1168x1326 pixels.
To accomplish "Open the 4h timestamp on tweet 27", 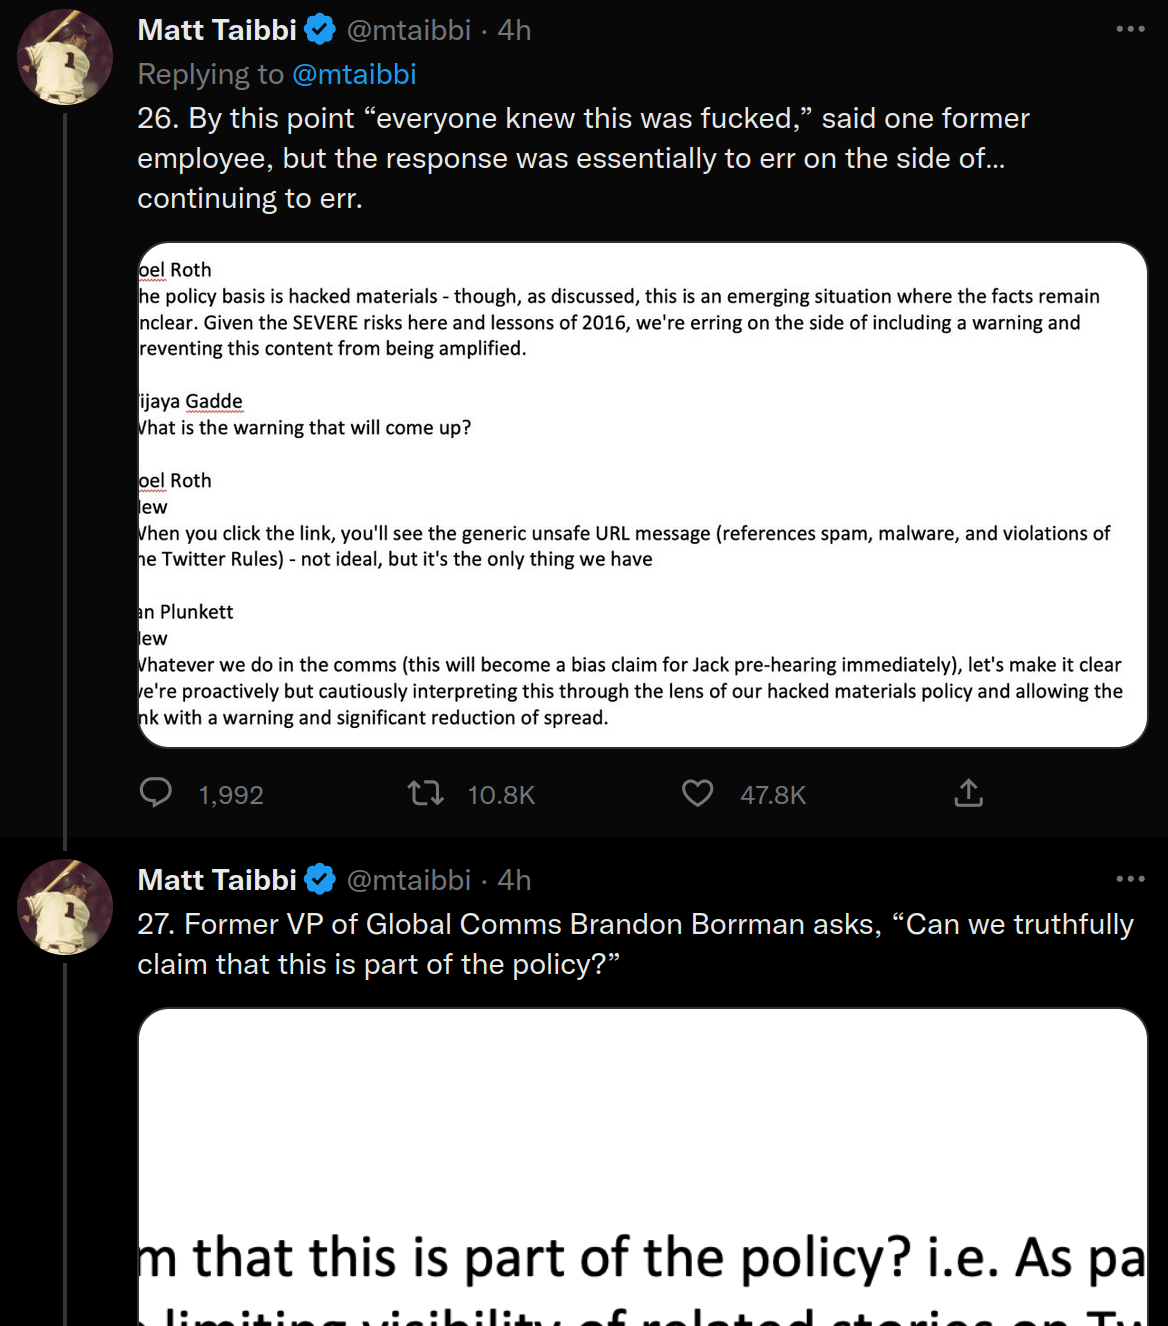I will [x=514, y=880].
